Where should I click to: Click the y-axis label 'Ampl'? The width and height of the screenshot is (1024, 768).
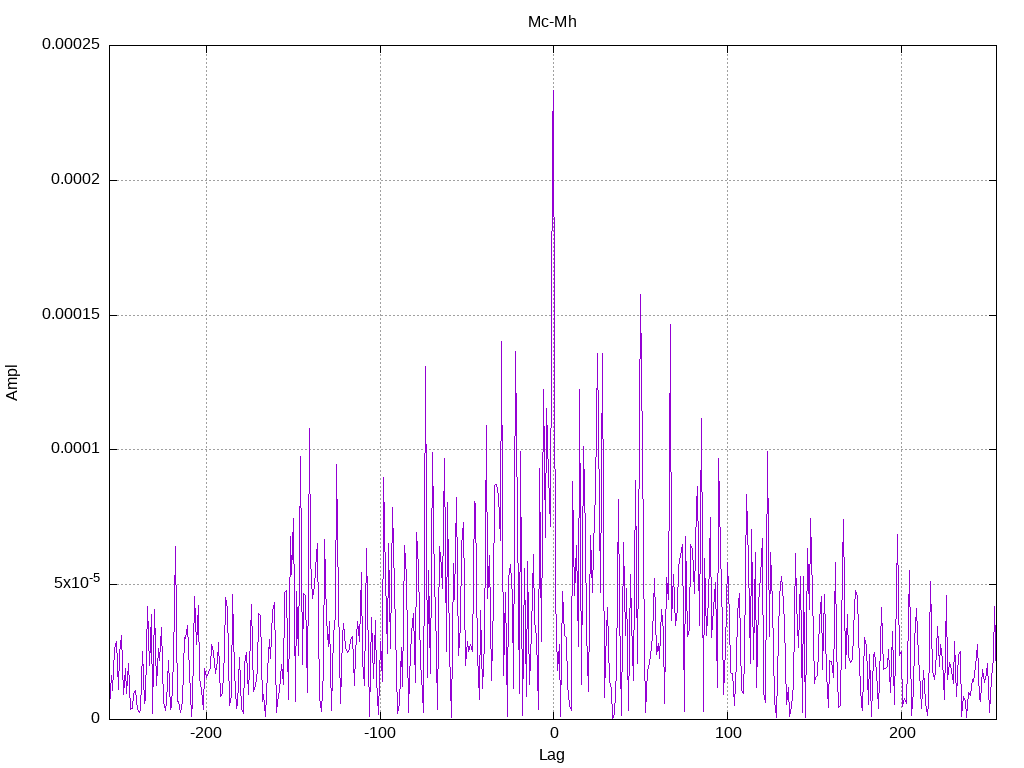12,383
